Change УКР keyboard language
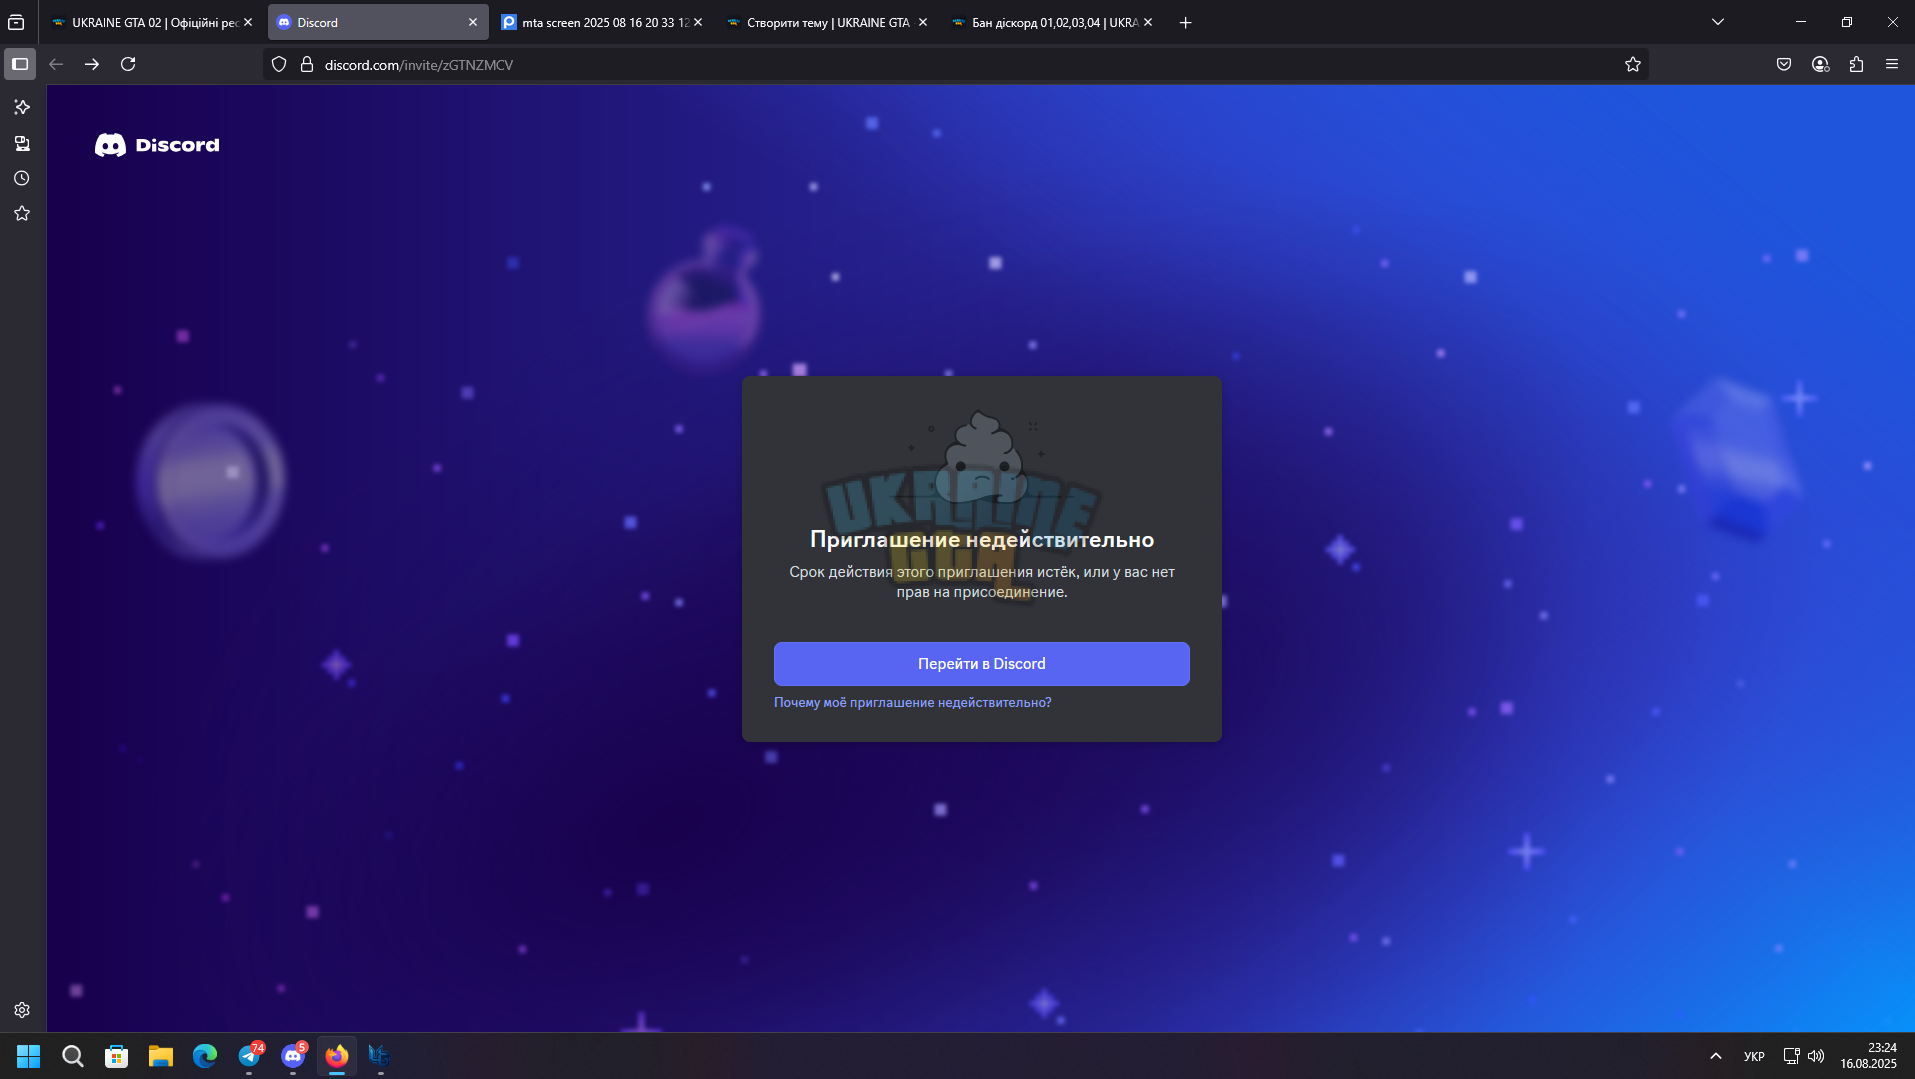Screen dimensions: 1915x1079 tap(1754, 1056)
